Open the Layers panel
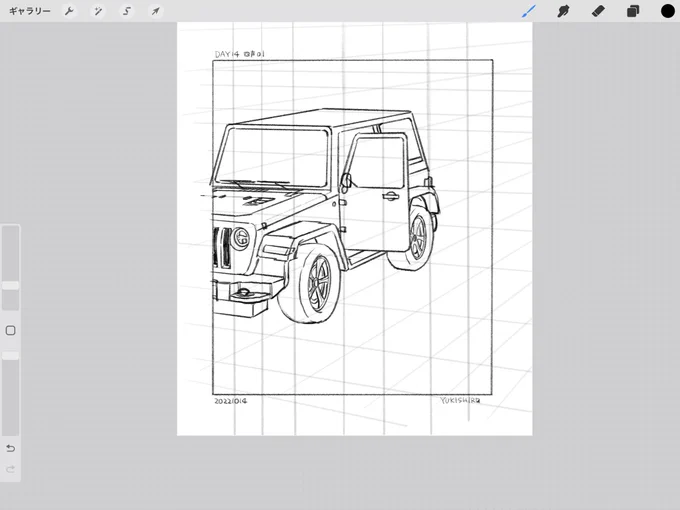Viewport: 680px width, 510px height. pos(633,11)
